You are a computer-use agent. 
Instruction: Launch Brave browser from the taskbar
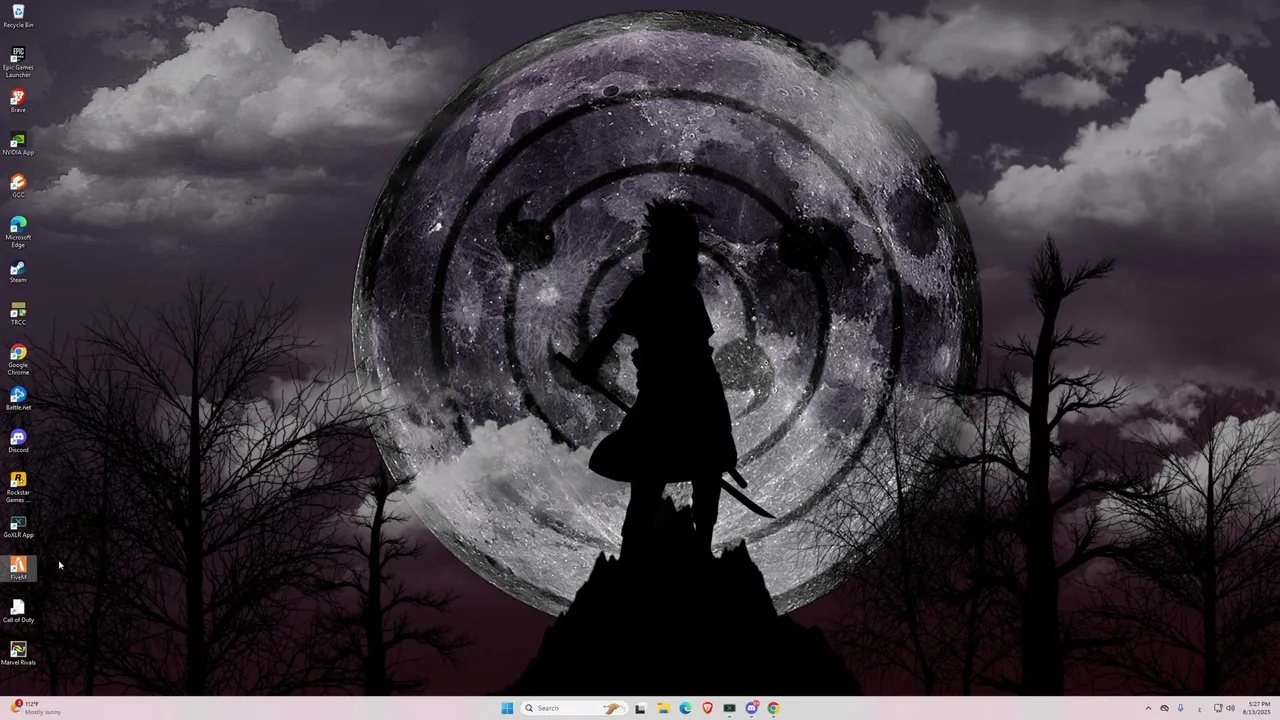pyautogui.click(x=707, y=708)
